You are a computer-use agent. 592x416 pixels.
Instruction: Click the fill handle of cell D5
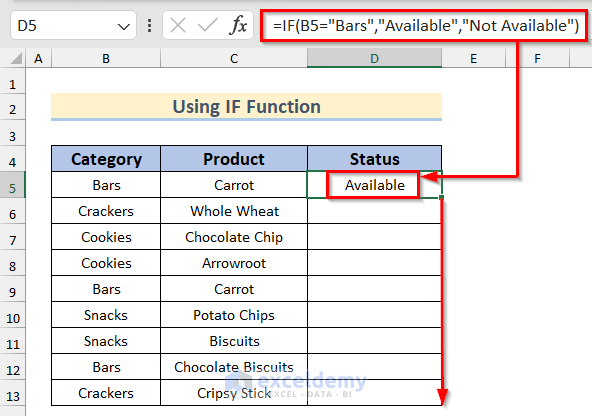tap(441, 197)
